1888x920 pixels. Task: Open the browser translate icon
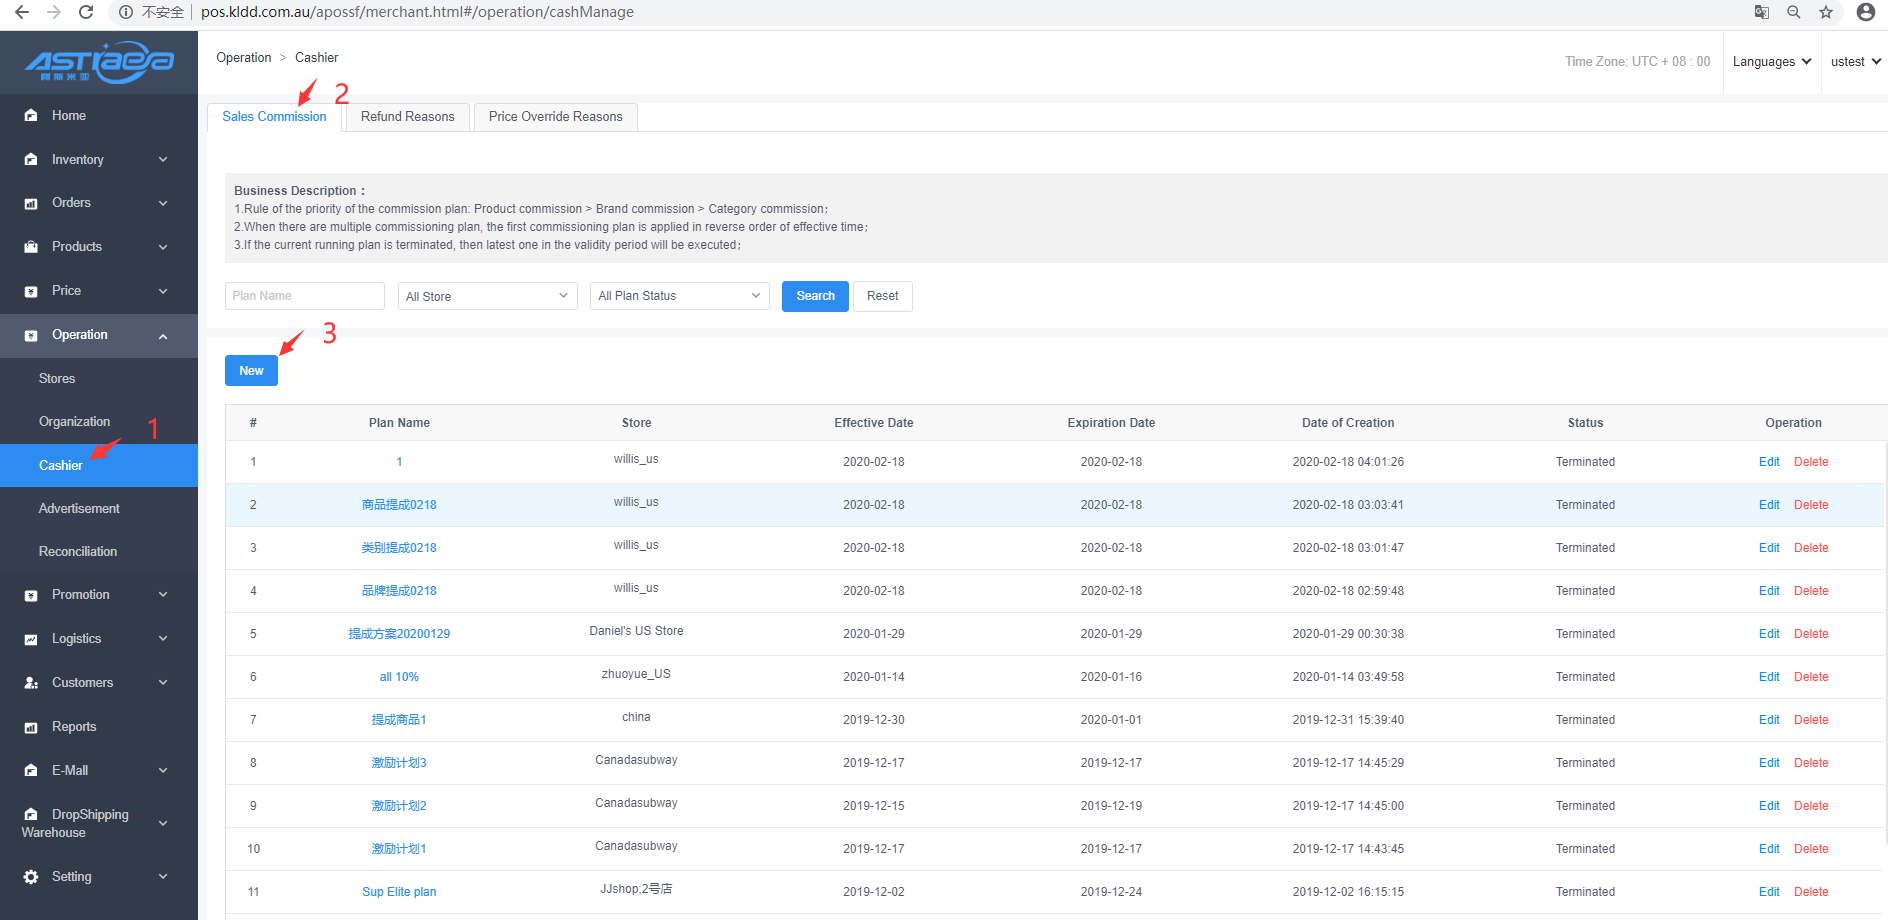[1762, 12]
